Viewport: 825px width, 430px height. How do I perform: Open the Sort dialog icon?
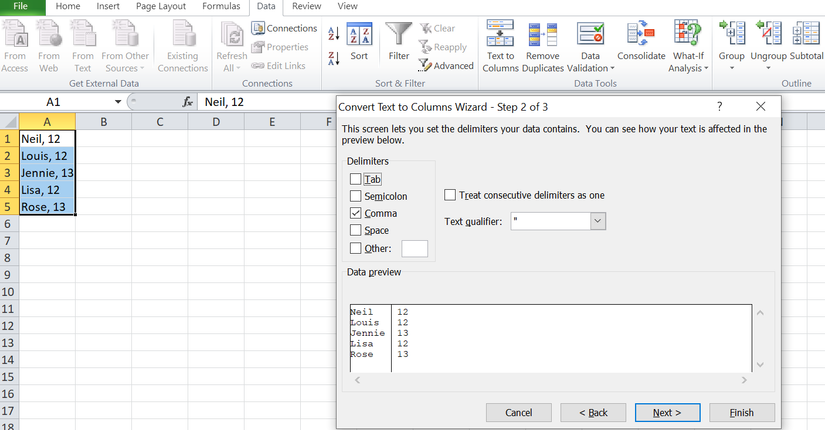pos(359,34)
